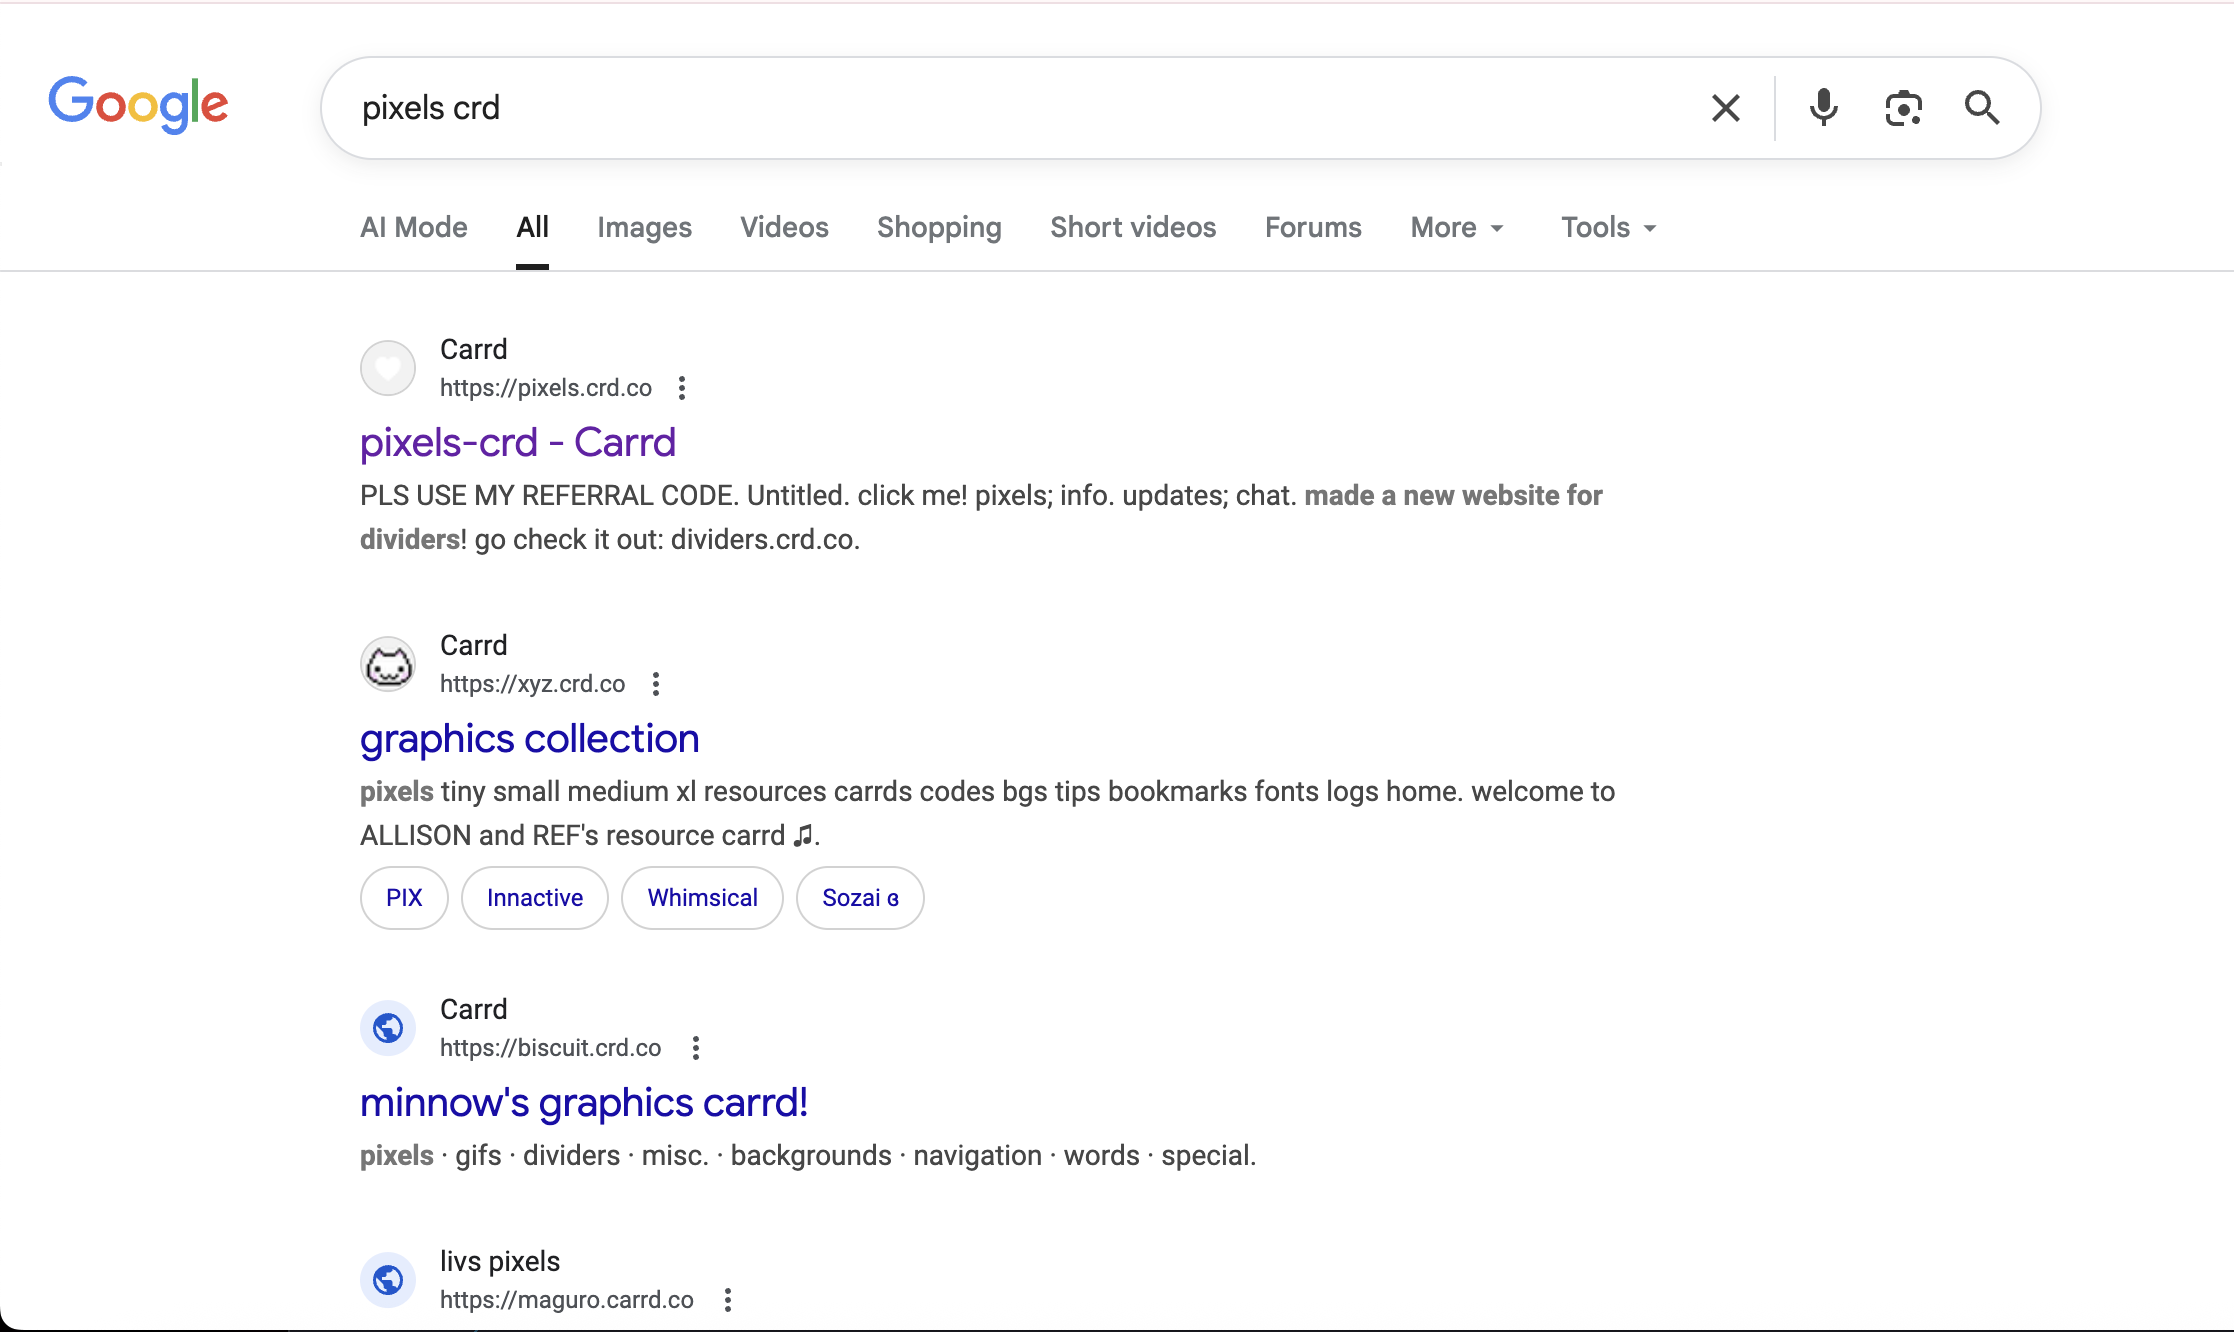Click the search magnifier icon
2234x1332 pixels.
pyautogui.click(x=1980, y=107)
